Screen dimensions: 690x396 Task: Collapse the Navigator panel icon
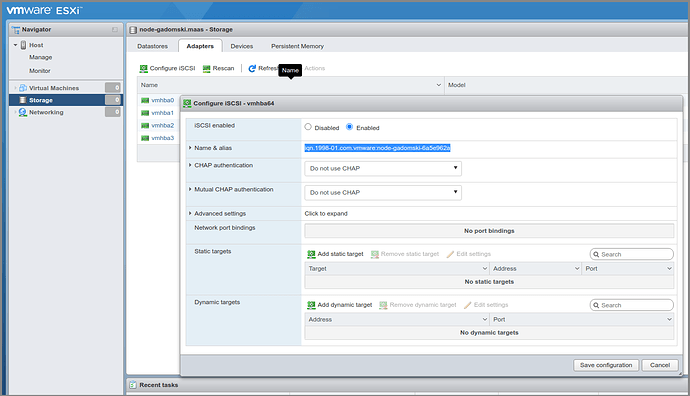click(x=115, y=29)
